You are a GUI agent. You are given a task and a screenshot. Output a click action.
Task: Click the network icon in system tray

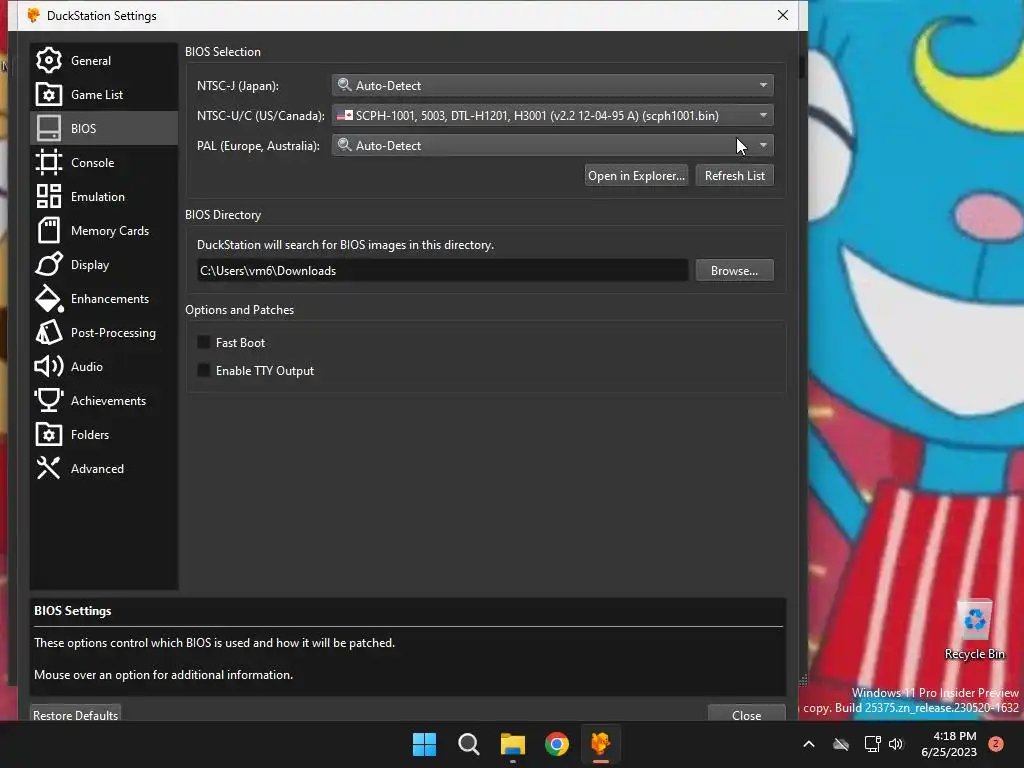[872, 744]
